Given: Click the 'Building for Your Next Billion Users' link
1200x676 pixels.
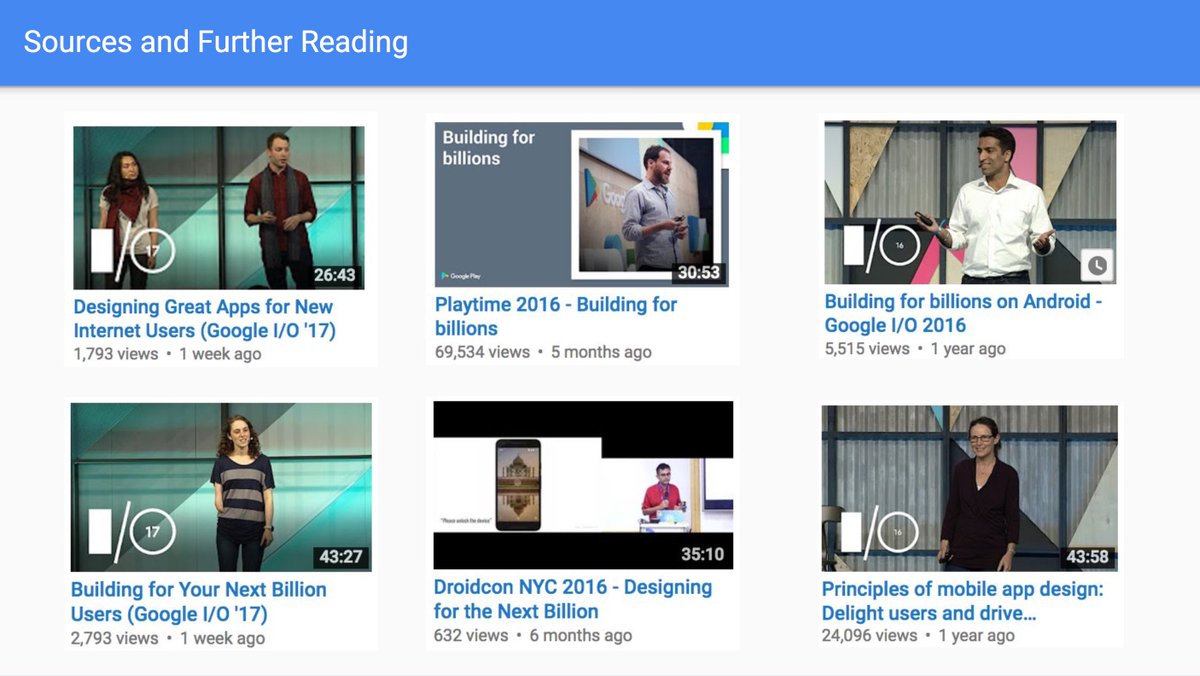Looking at the screenshot, I should point(199,602).
